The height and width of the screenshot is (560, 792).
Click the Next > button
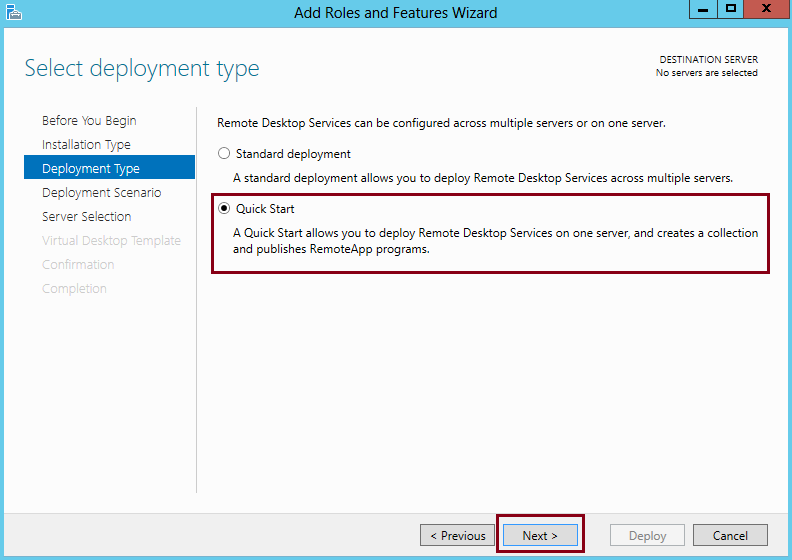pyautogui.click(x=540, y=535)
